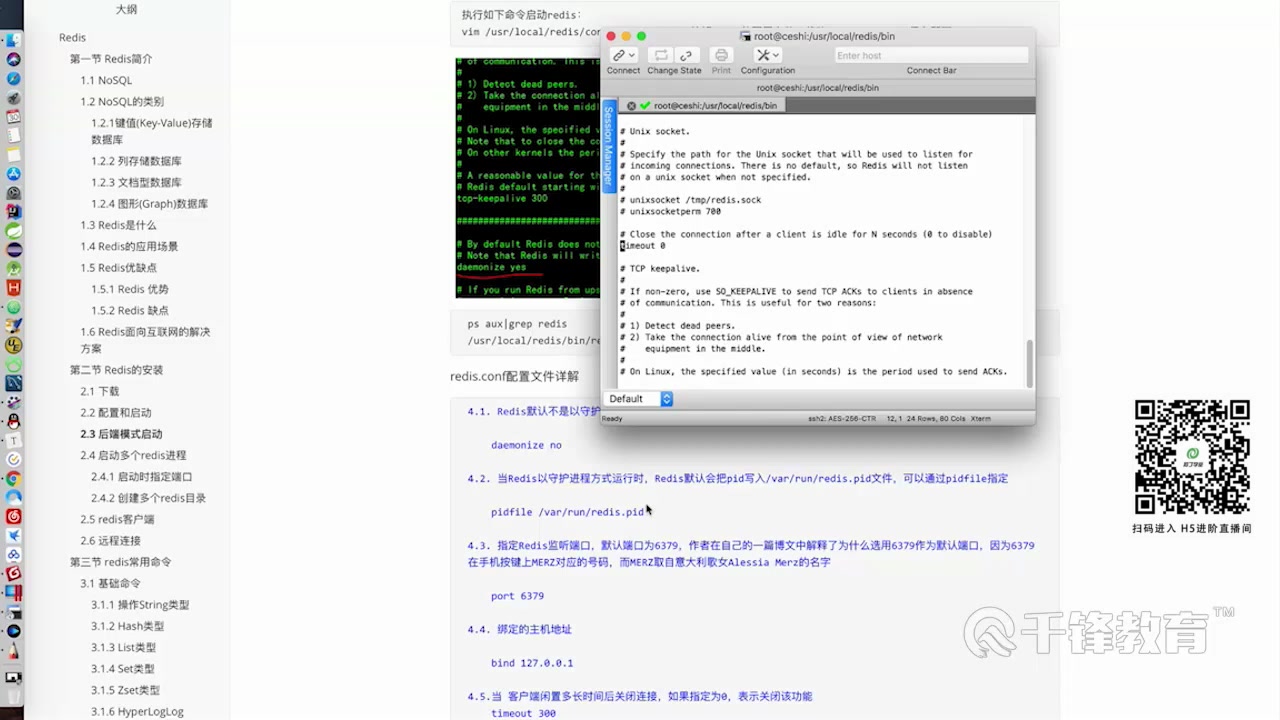This screenshot has width=1280, height=720.
Task: Open outline entry '1.5 Redis优缺点'
Action: coord(118,268)
